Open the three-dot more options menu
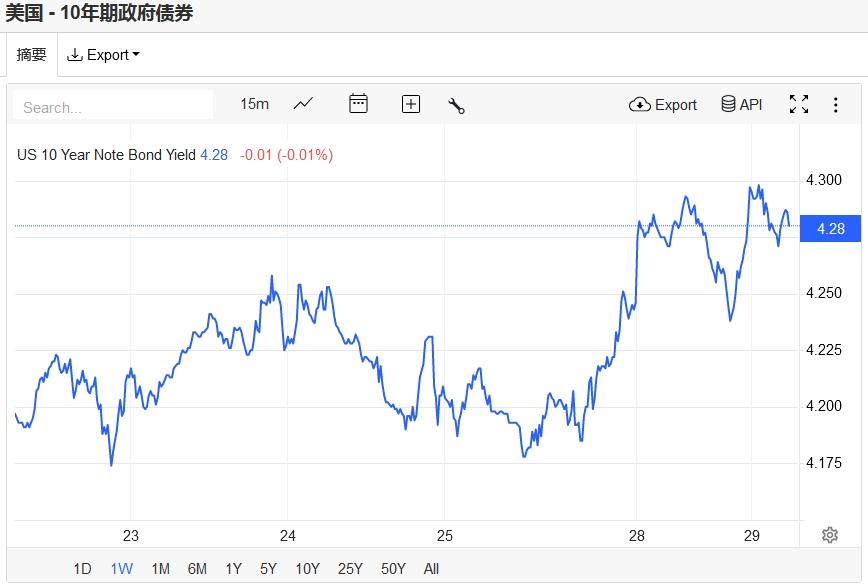 tap(836, 104)
